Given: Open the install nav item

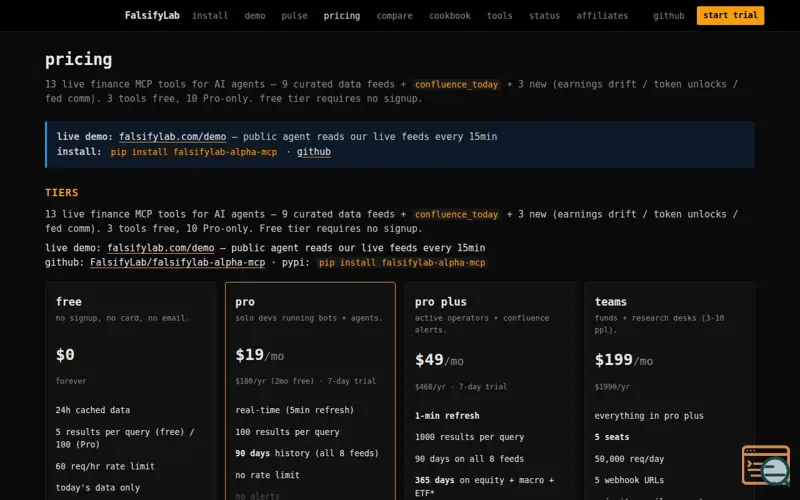Looking at the screenshot, I should point(210,16).
